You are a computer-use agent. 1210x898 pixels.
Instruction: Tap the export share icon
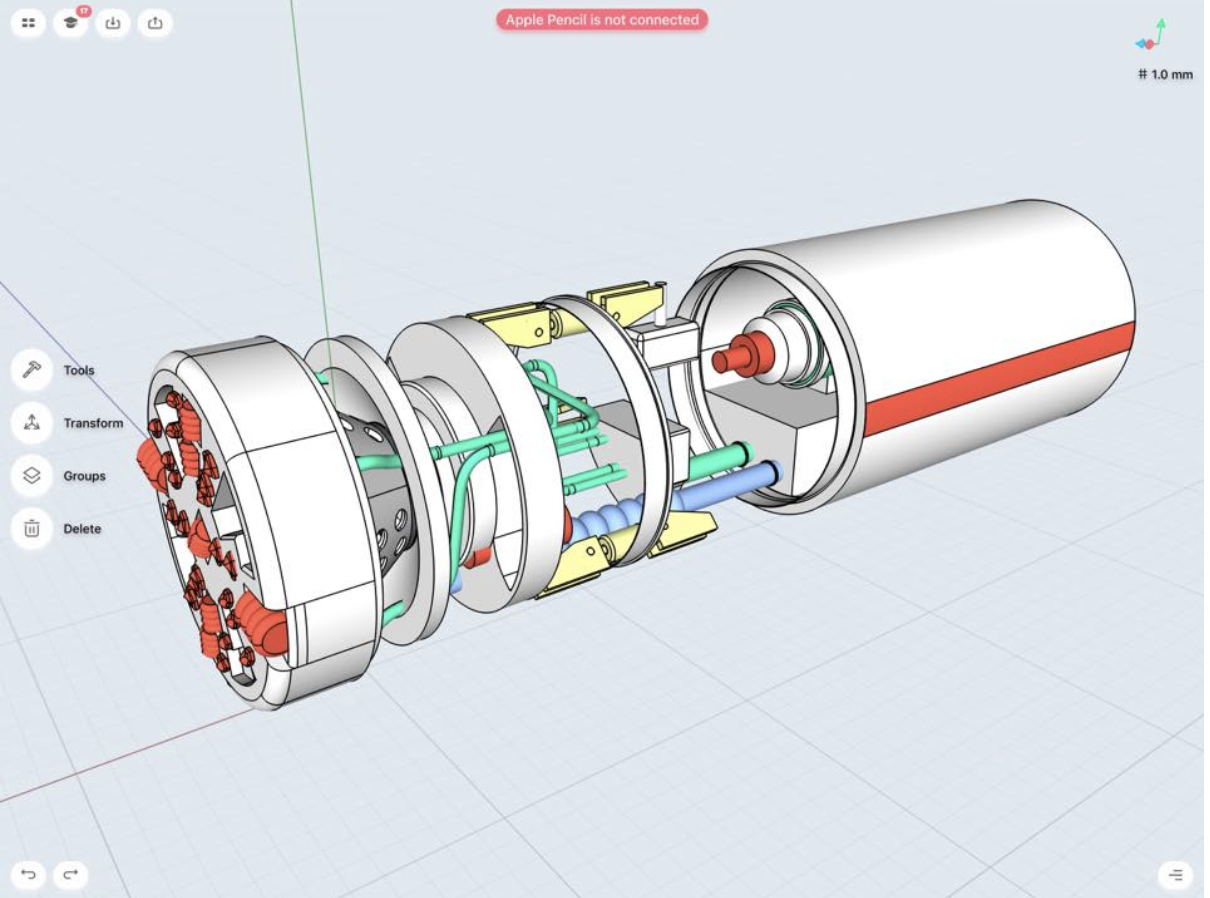[x=154, y=22]
